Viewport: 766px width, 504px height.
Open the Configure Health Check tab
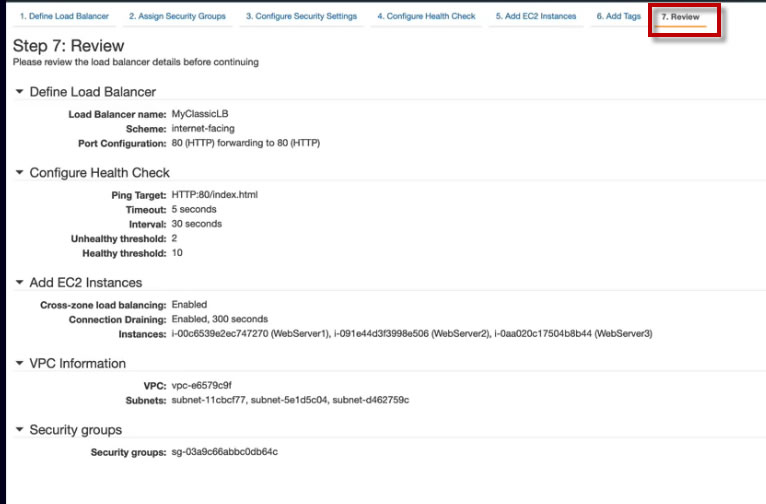[426, 17]
